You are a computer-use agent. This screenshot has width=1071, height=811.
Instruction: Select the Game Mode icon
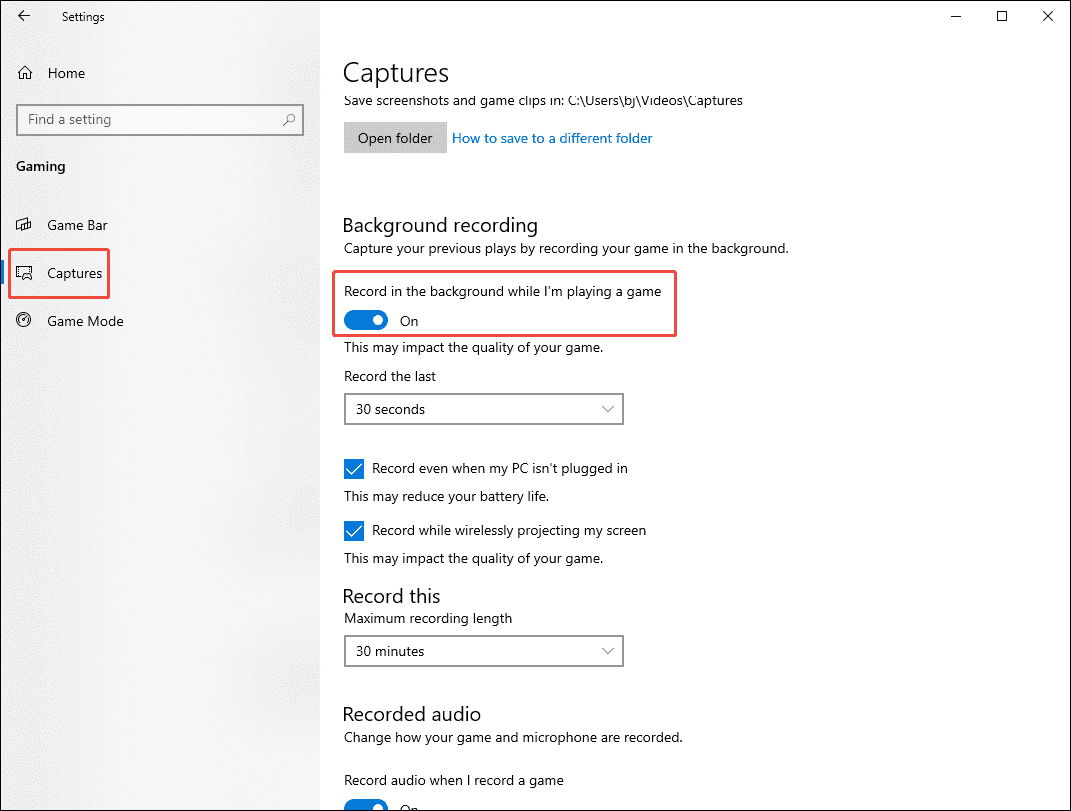[24, 320]
